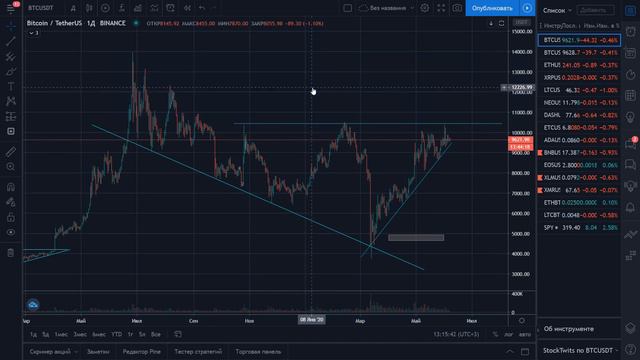Select the DASHL 77.66 watchlist row
Image resolution: width=640 pixels, height=360 pixels.
pos(579,115)
